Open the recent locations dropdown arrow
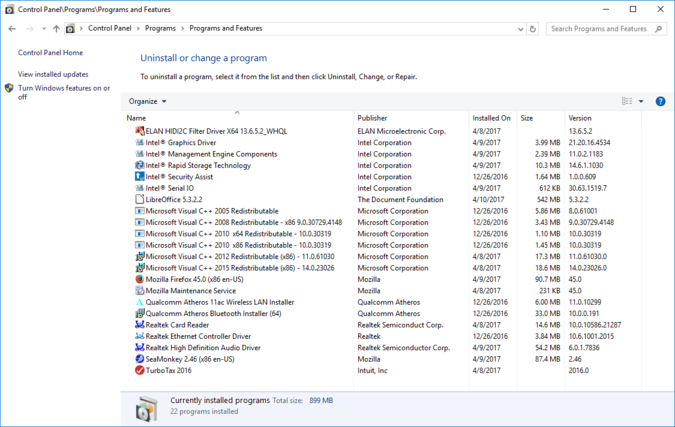The image size is (675, 427). [43, 29]
